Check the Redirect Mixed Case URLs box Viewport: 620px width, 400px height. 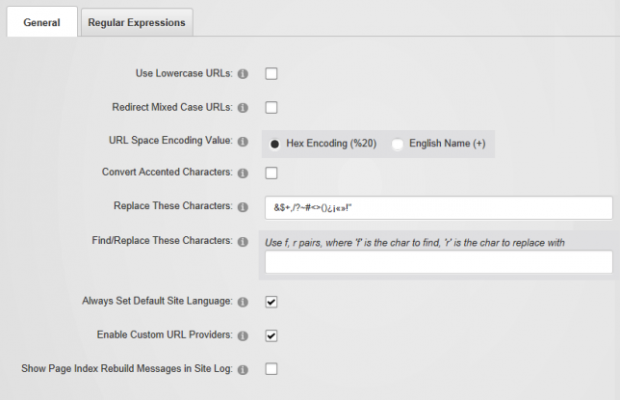coord(271,107)
